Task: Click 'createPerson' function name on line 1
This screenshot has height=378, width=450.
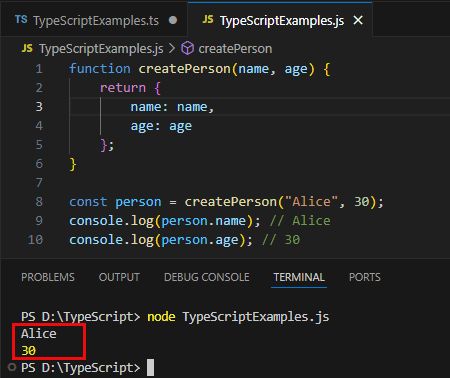Action: (184, 69)
